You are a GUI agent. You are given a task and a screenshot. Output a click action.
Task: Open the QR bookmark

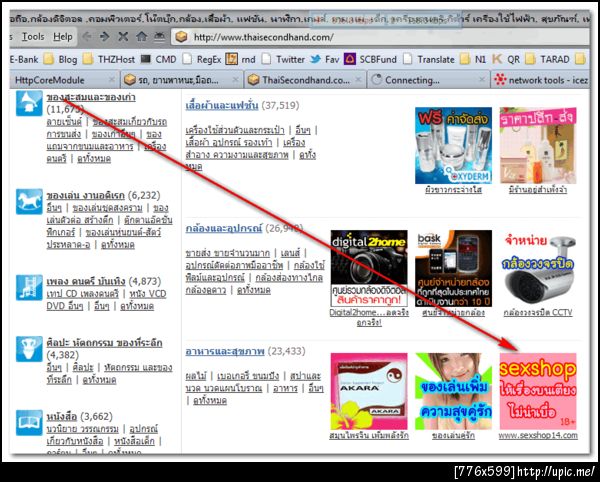(x=506, y=59)
